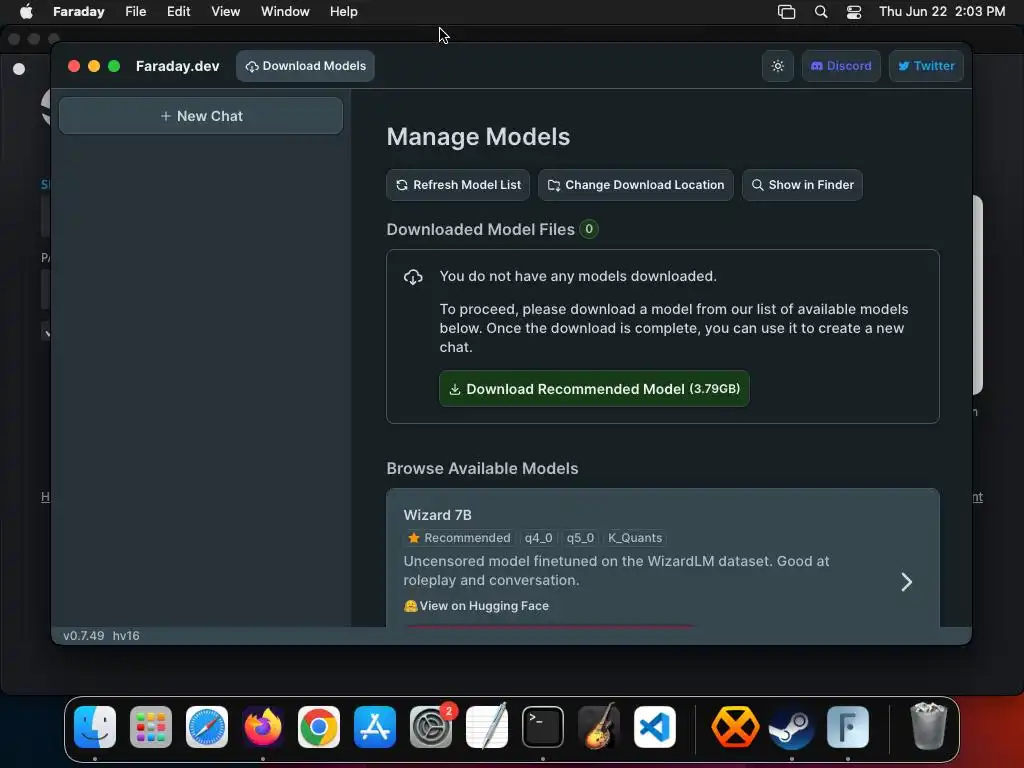Refresh Model List
The image size is (1024, 768).
[x=458, y=185]
